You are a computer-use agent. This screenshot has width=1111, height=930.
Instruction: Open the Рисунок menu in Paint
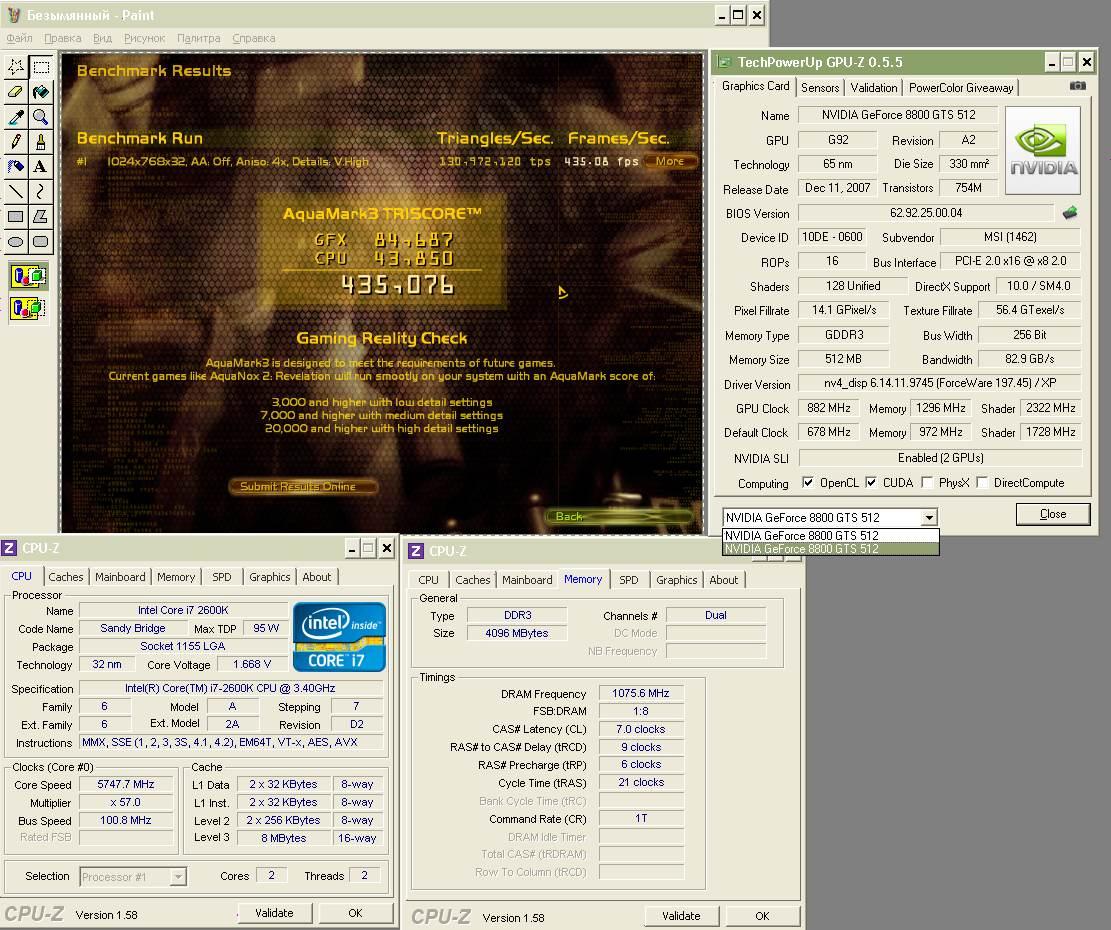(144, 38)
